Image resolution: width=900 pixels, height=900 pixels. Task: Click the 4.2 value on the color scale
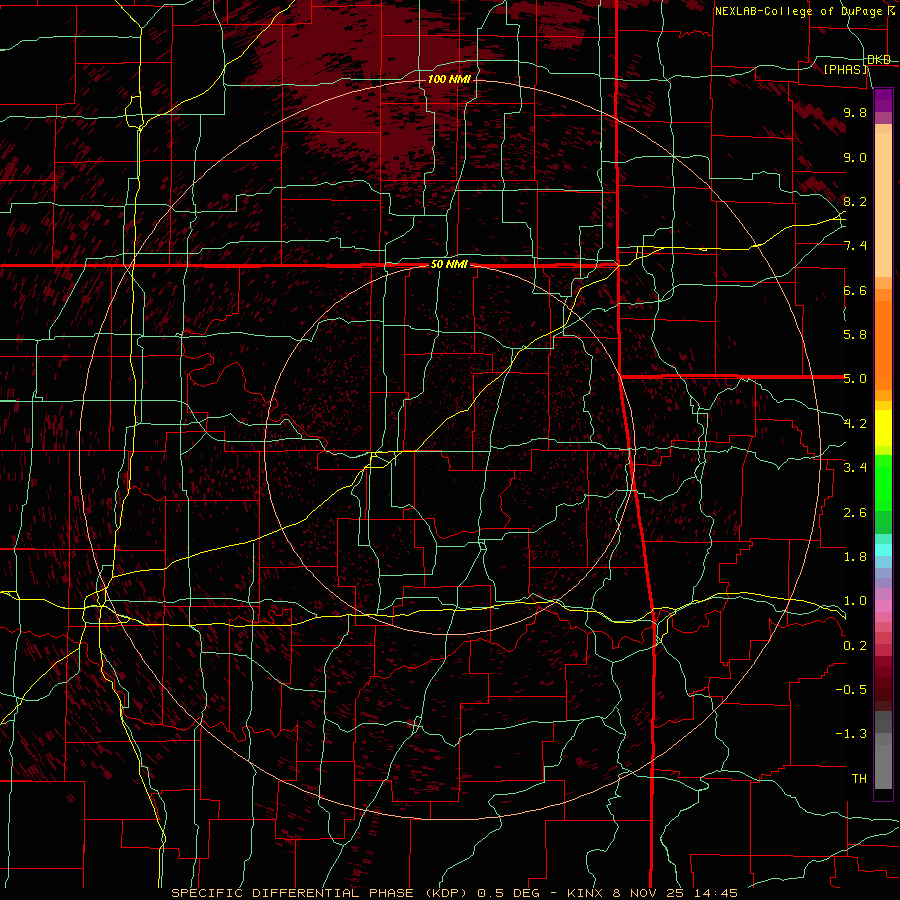click(x=855, y=424)
